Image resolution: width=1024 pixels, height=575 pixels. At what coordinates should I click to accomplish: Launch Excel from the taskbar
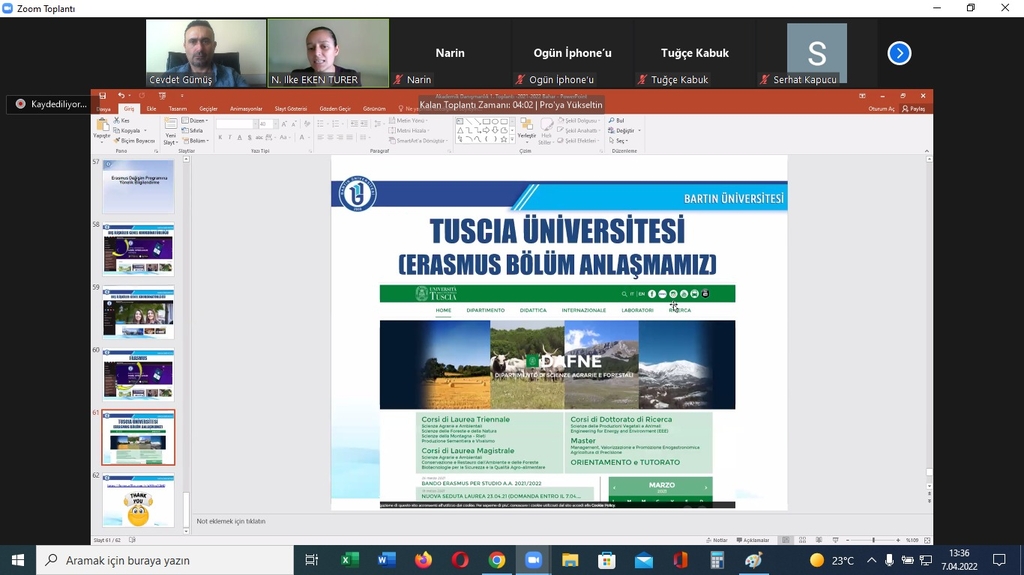tap(348, 560)
